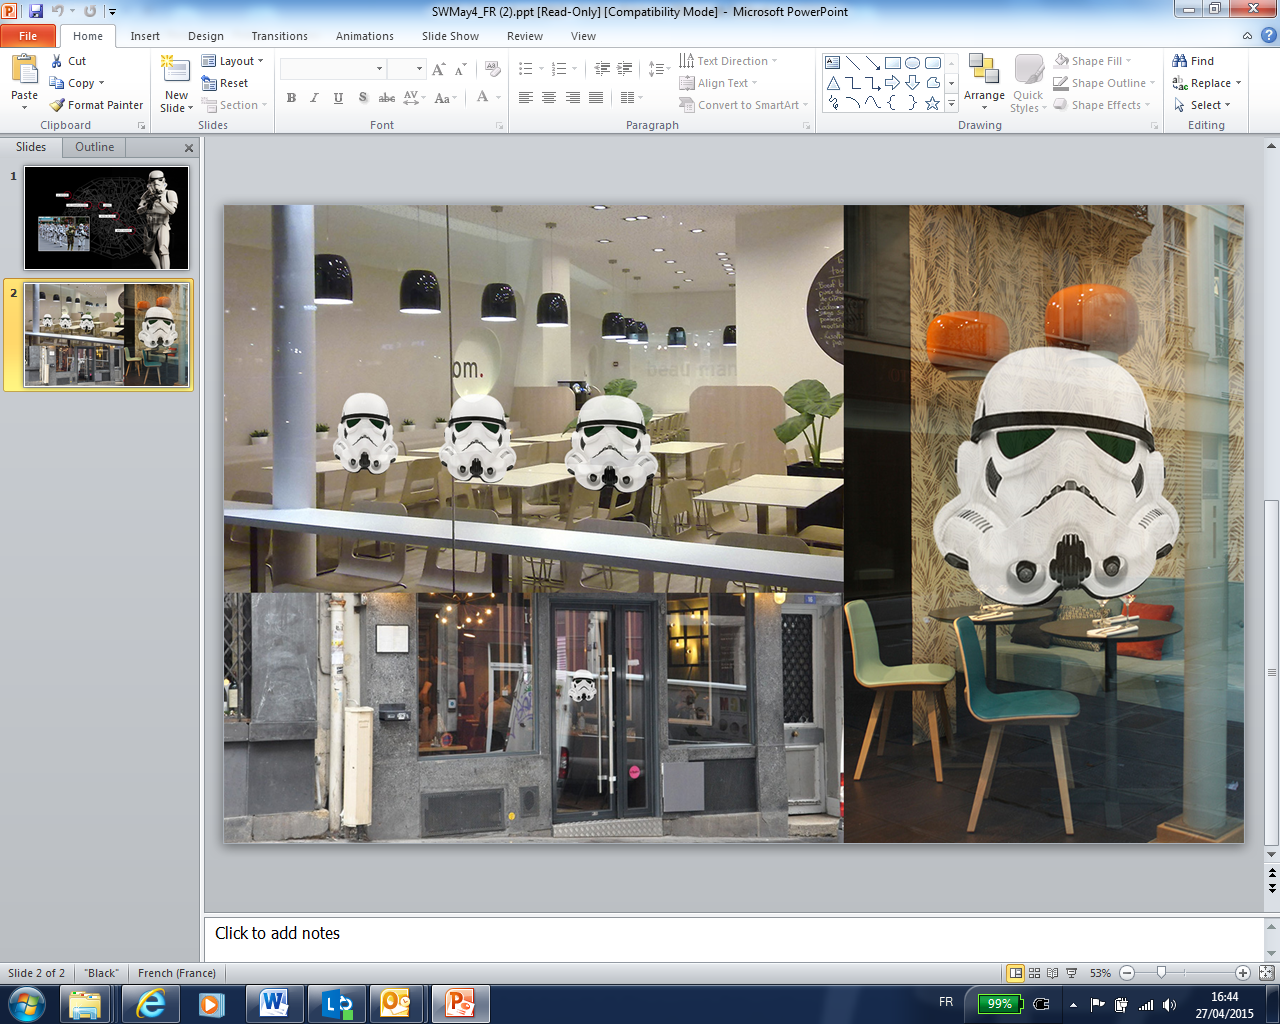Toggle Strikethrough formatting
Viewport: 1280px width, 1024px height.
pos(386,97)
